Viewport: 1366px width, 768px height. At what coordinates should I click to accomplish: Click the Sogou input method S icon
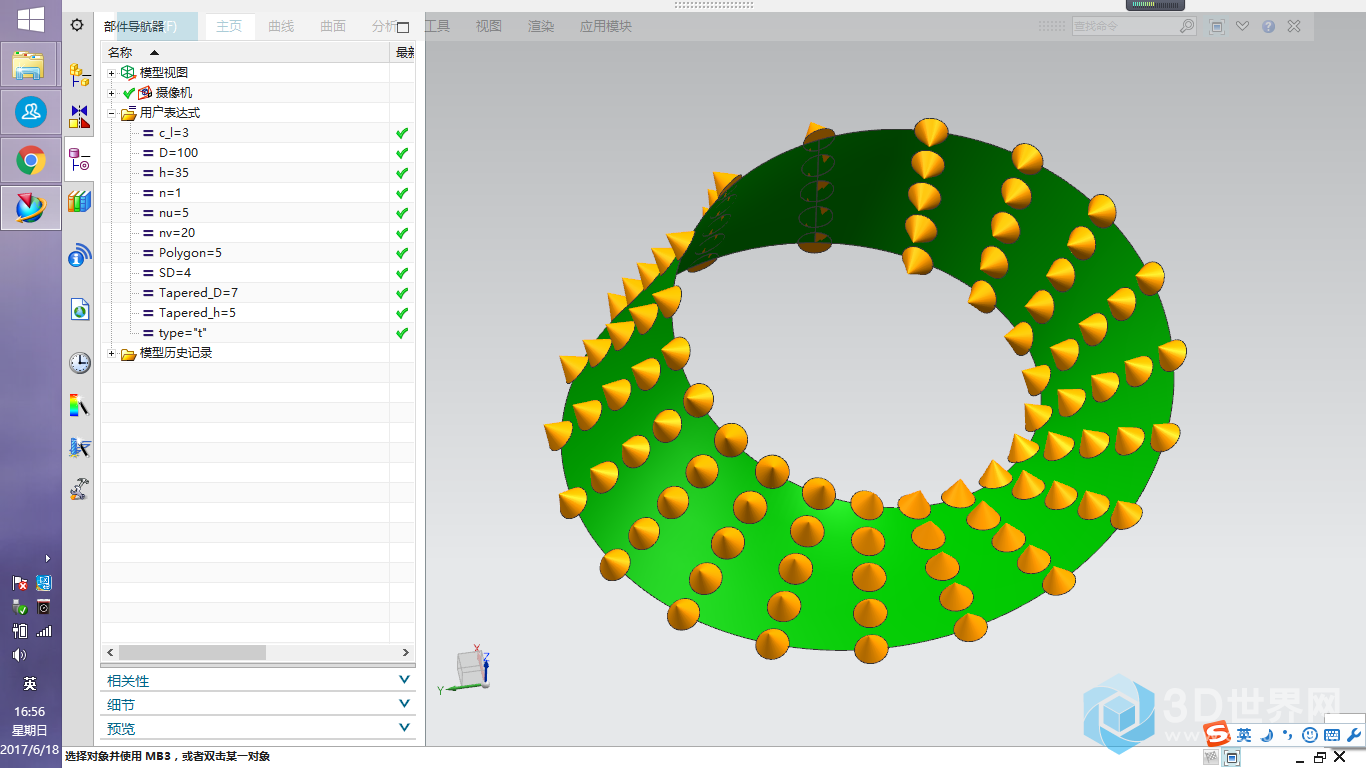tap(1217, 735)
